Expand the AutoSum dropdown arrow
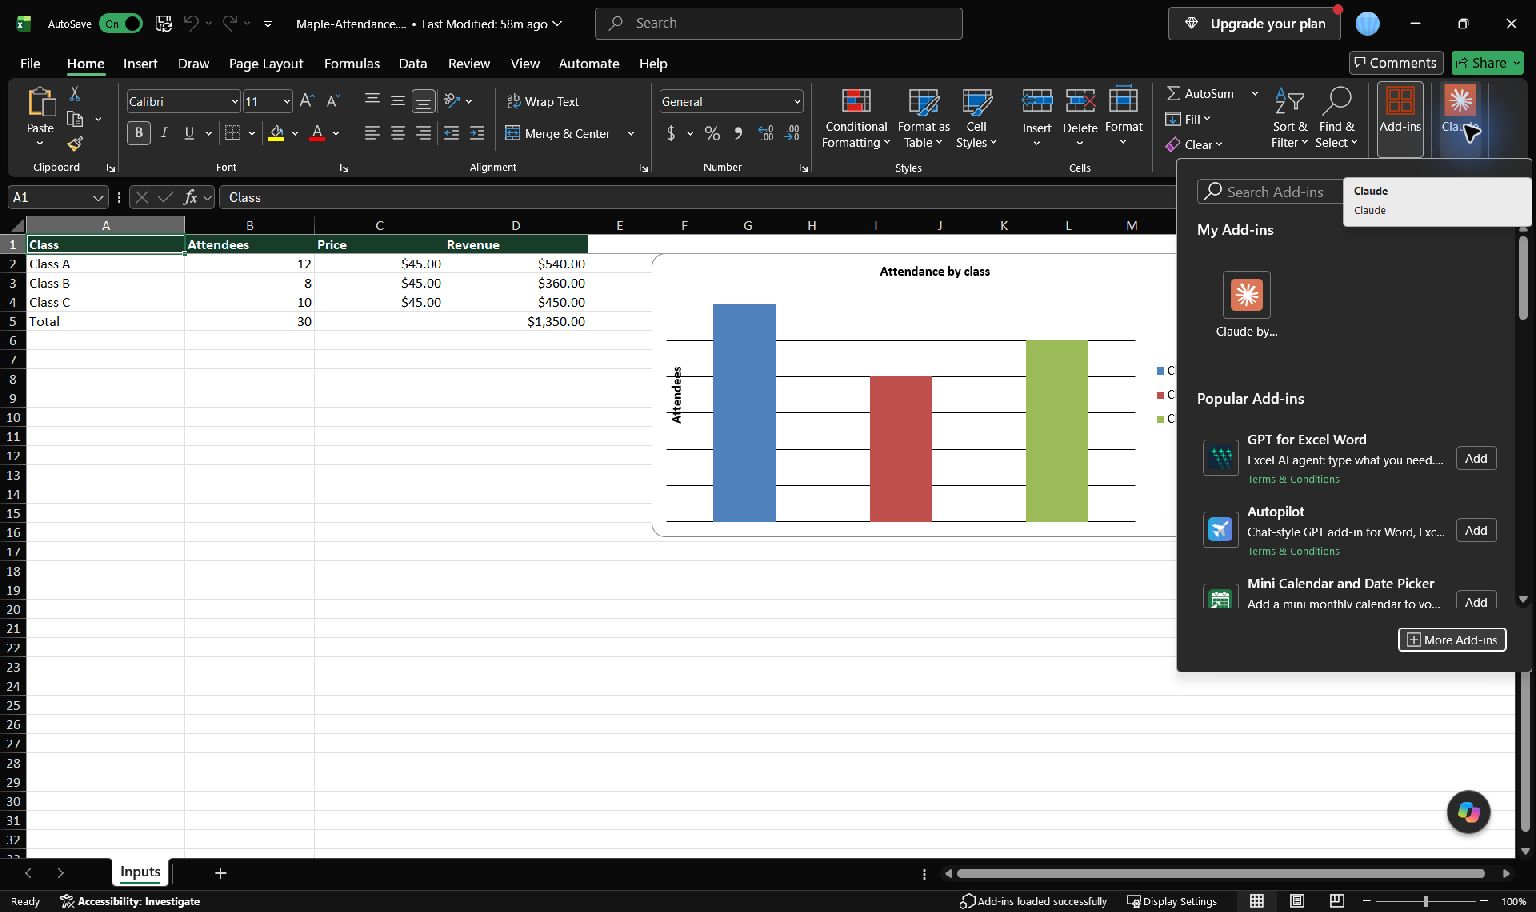 click(1255, 93)
